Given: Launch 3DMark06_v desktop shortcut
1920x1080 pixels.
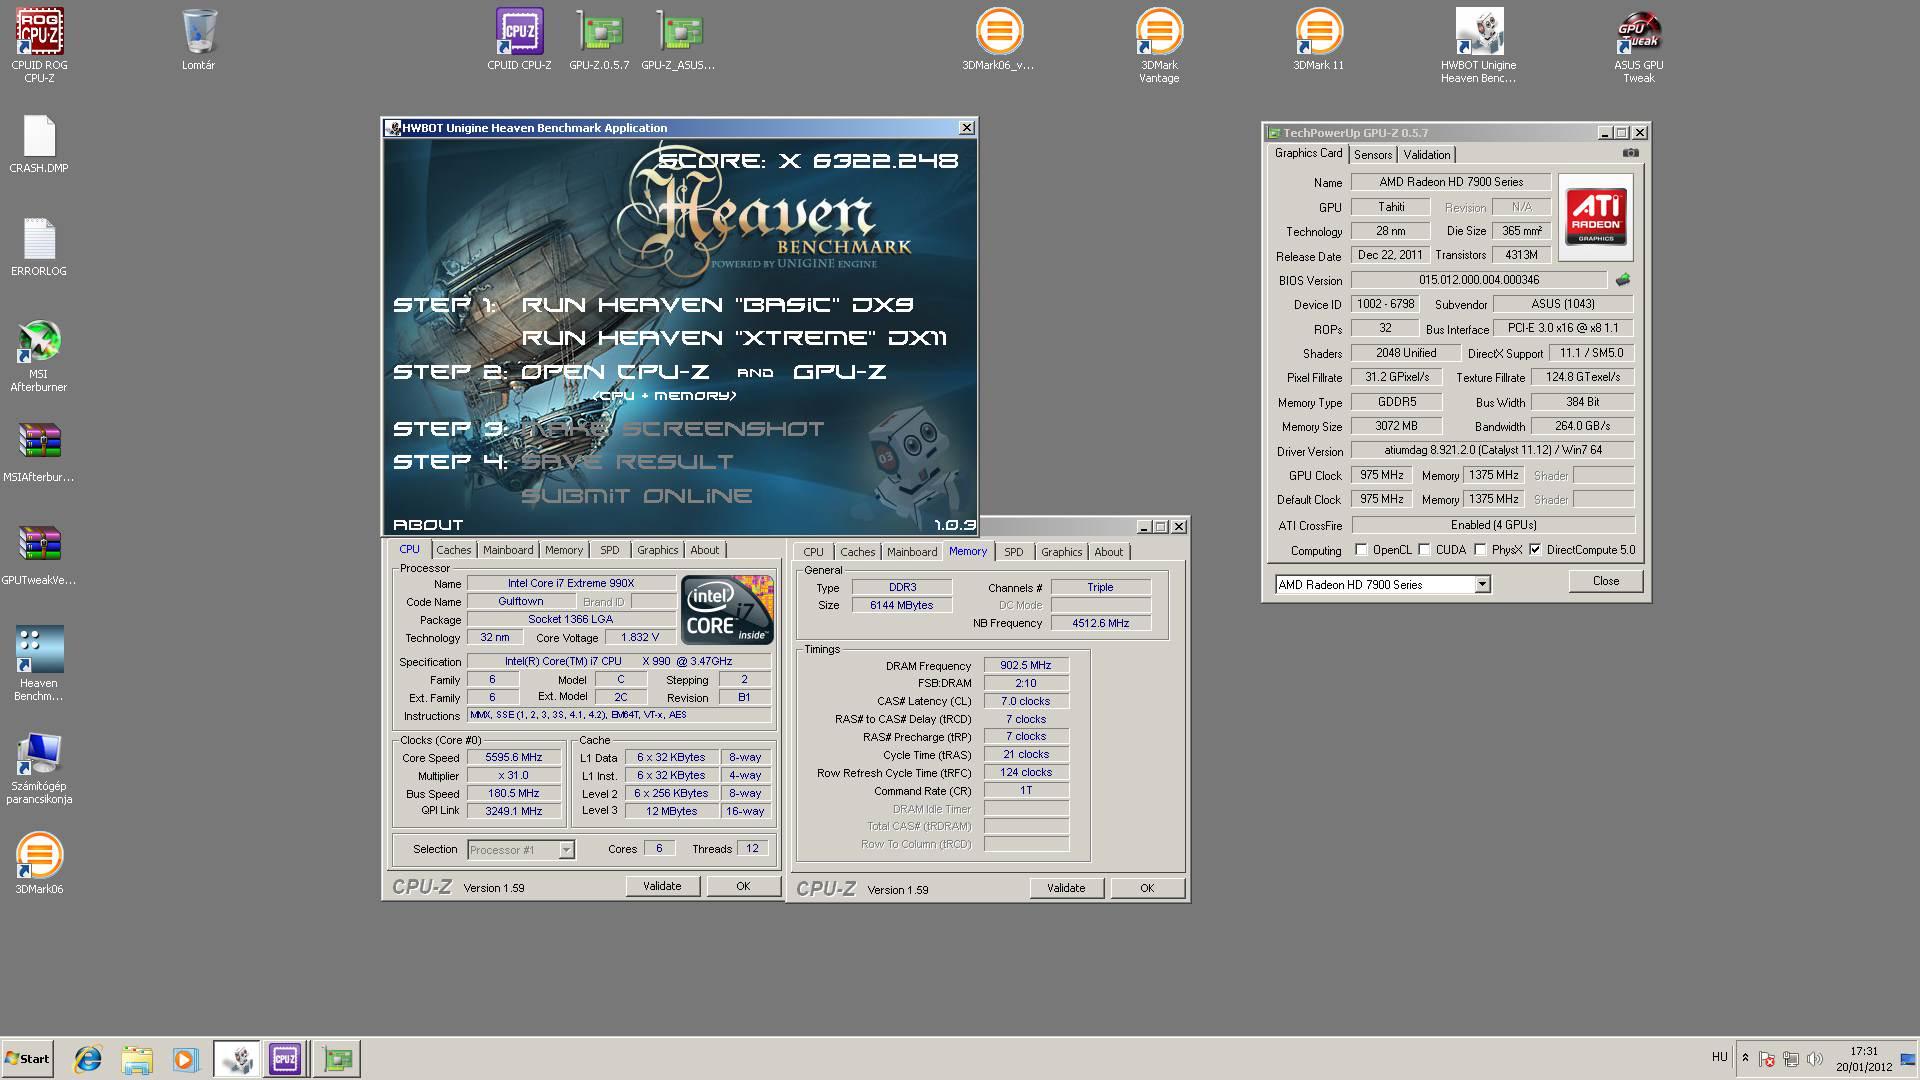Looking at the screenshot, I should point(998,40).
